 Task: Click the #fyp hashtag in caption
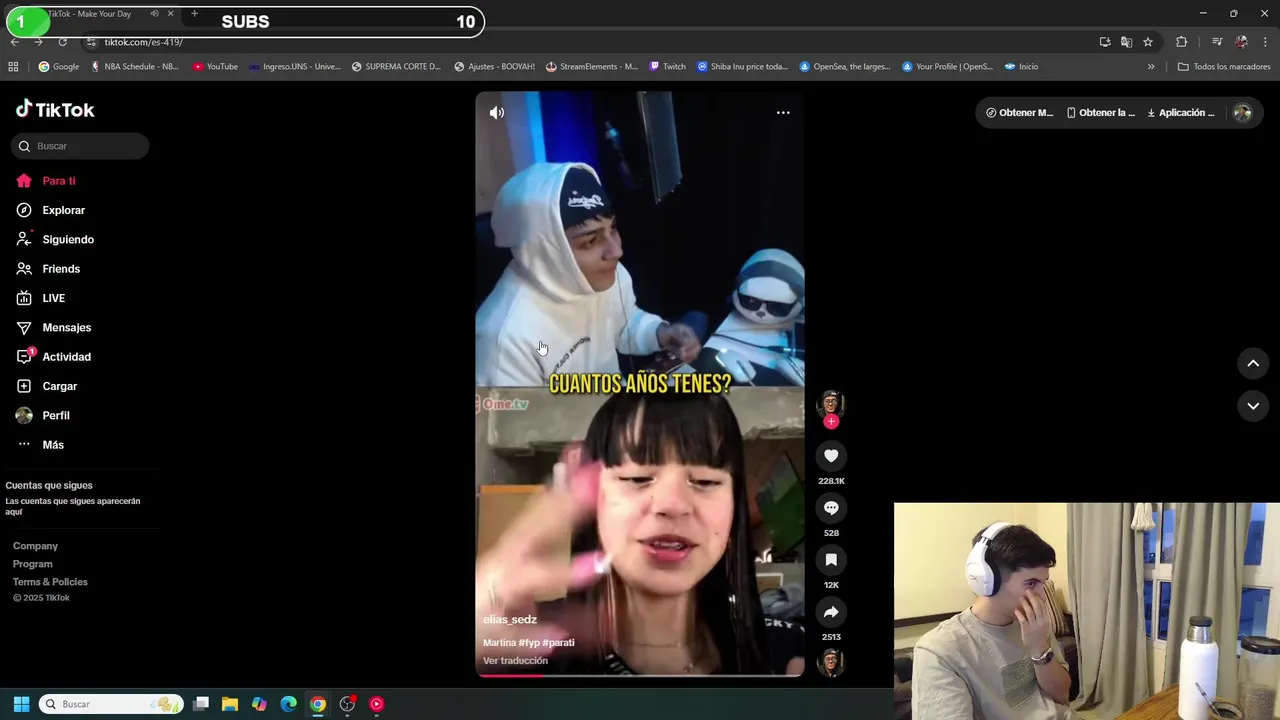pyautogui.click(x=528, y=643)
